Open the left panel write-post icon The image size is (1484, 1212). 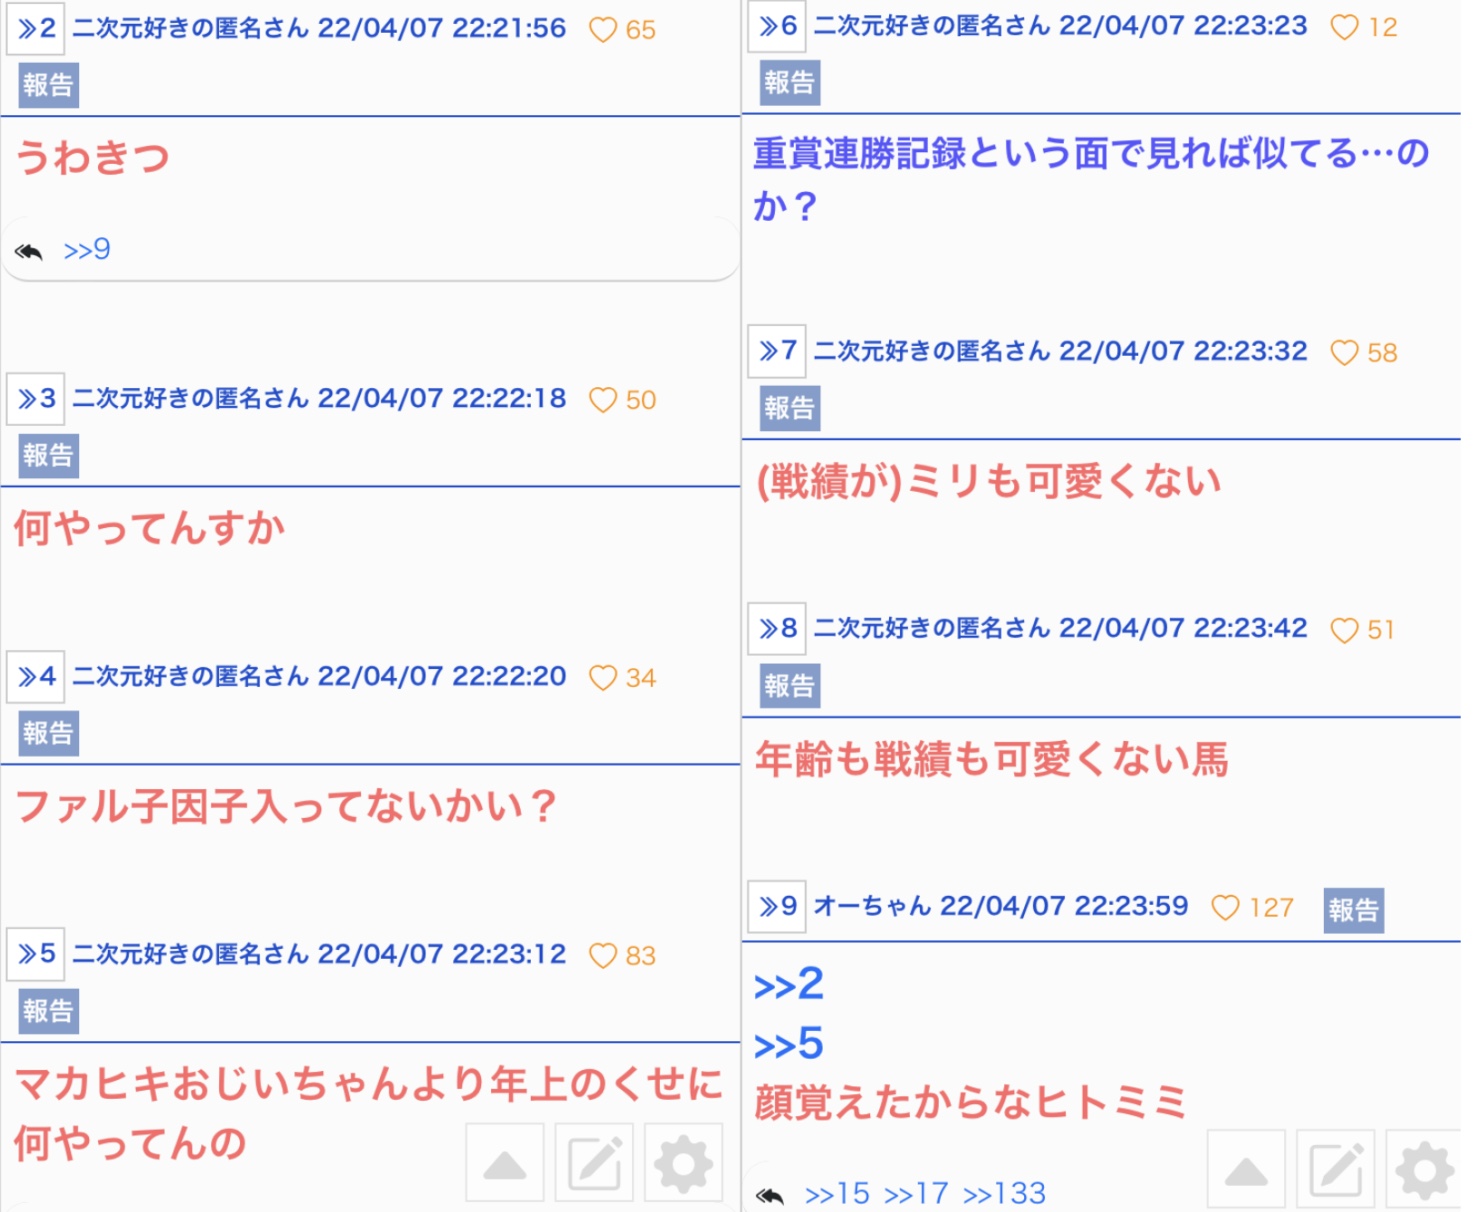pyautogui.click(x=594, y=1163)
